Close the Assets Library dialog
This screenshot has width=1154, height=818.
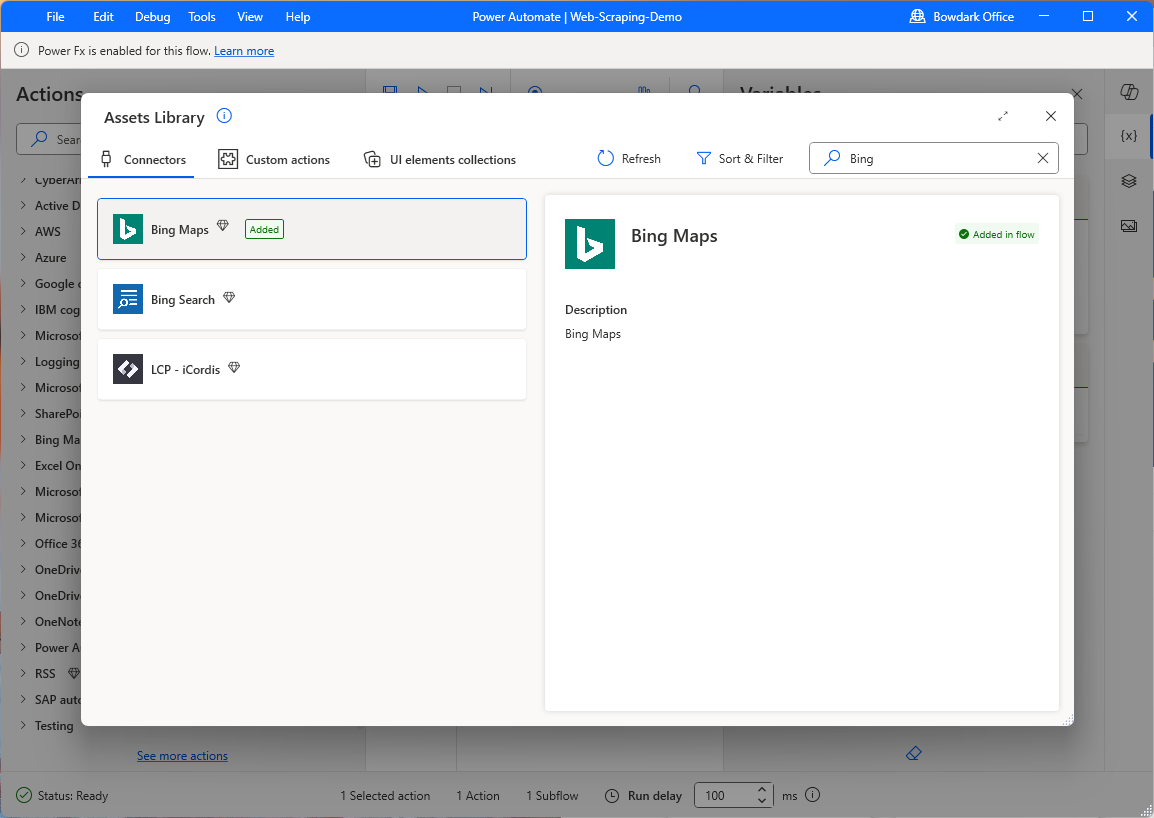[x=1051, y=116]
